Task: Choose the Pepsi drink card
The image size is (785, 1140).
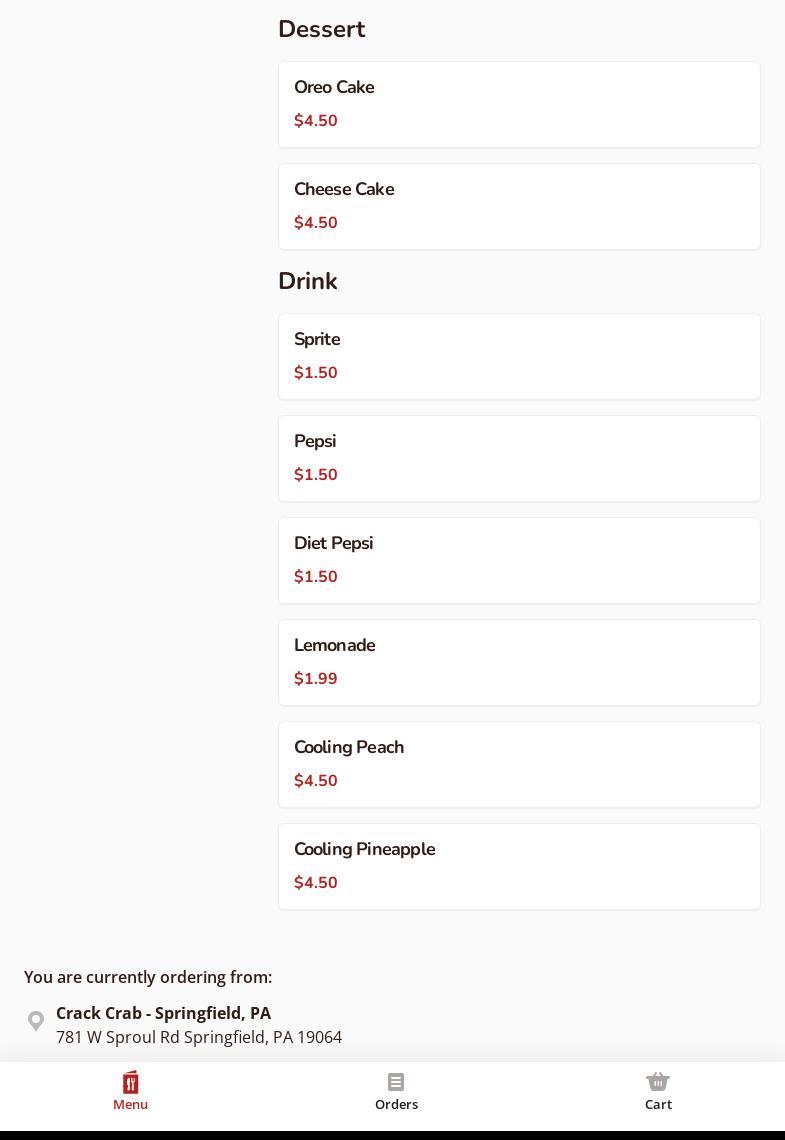Action: [519, 458]
